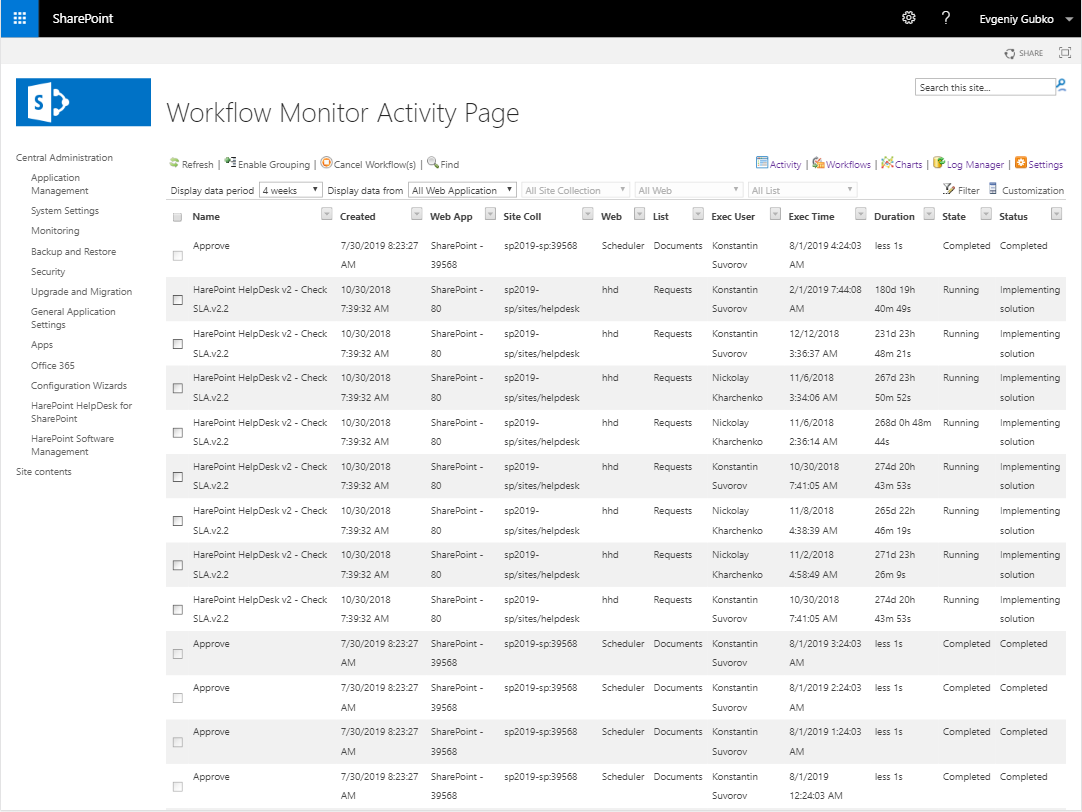Switch to the Charts view
Image resolution: width=1082 pixels, height=812 pixels.
(887, 163)
